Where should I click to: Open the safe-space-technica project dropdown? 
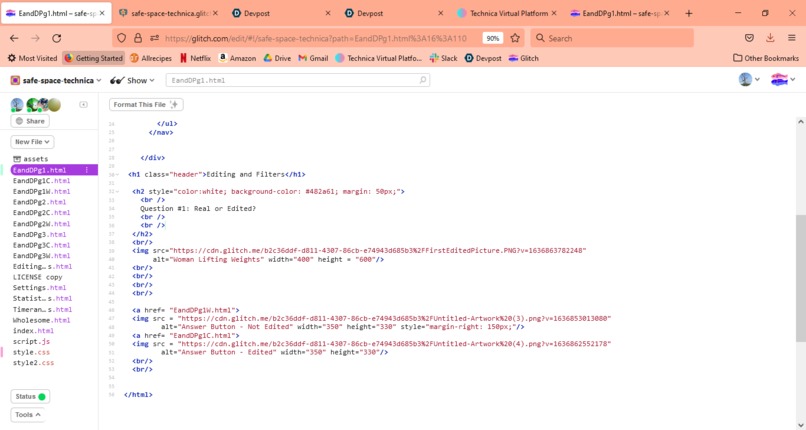click(x=56, y=80)
